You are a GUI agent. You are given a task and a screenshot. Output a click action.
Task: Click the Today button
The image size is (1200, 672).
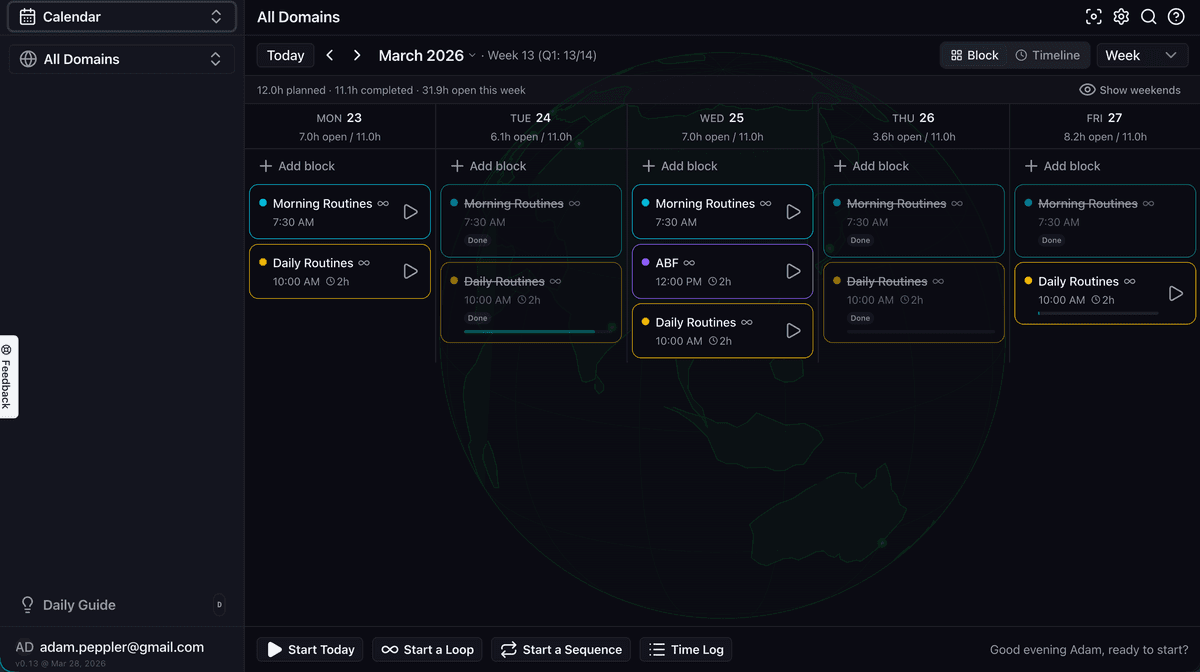click(x=285, y=56)
